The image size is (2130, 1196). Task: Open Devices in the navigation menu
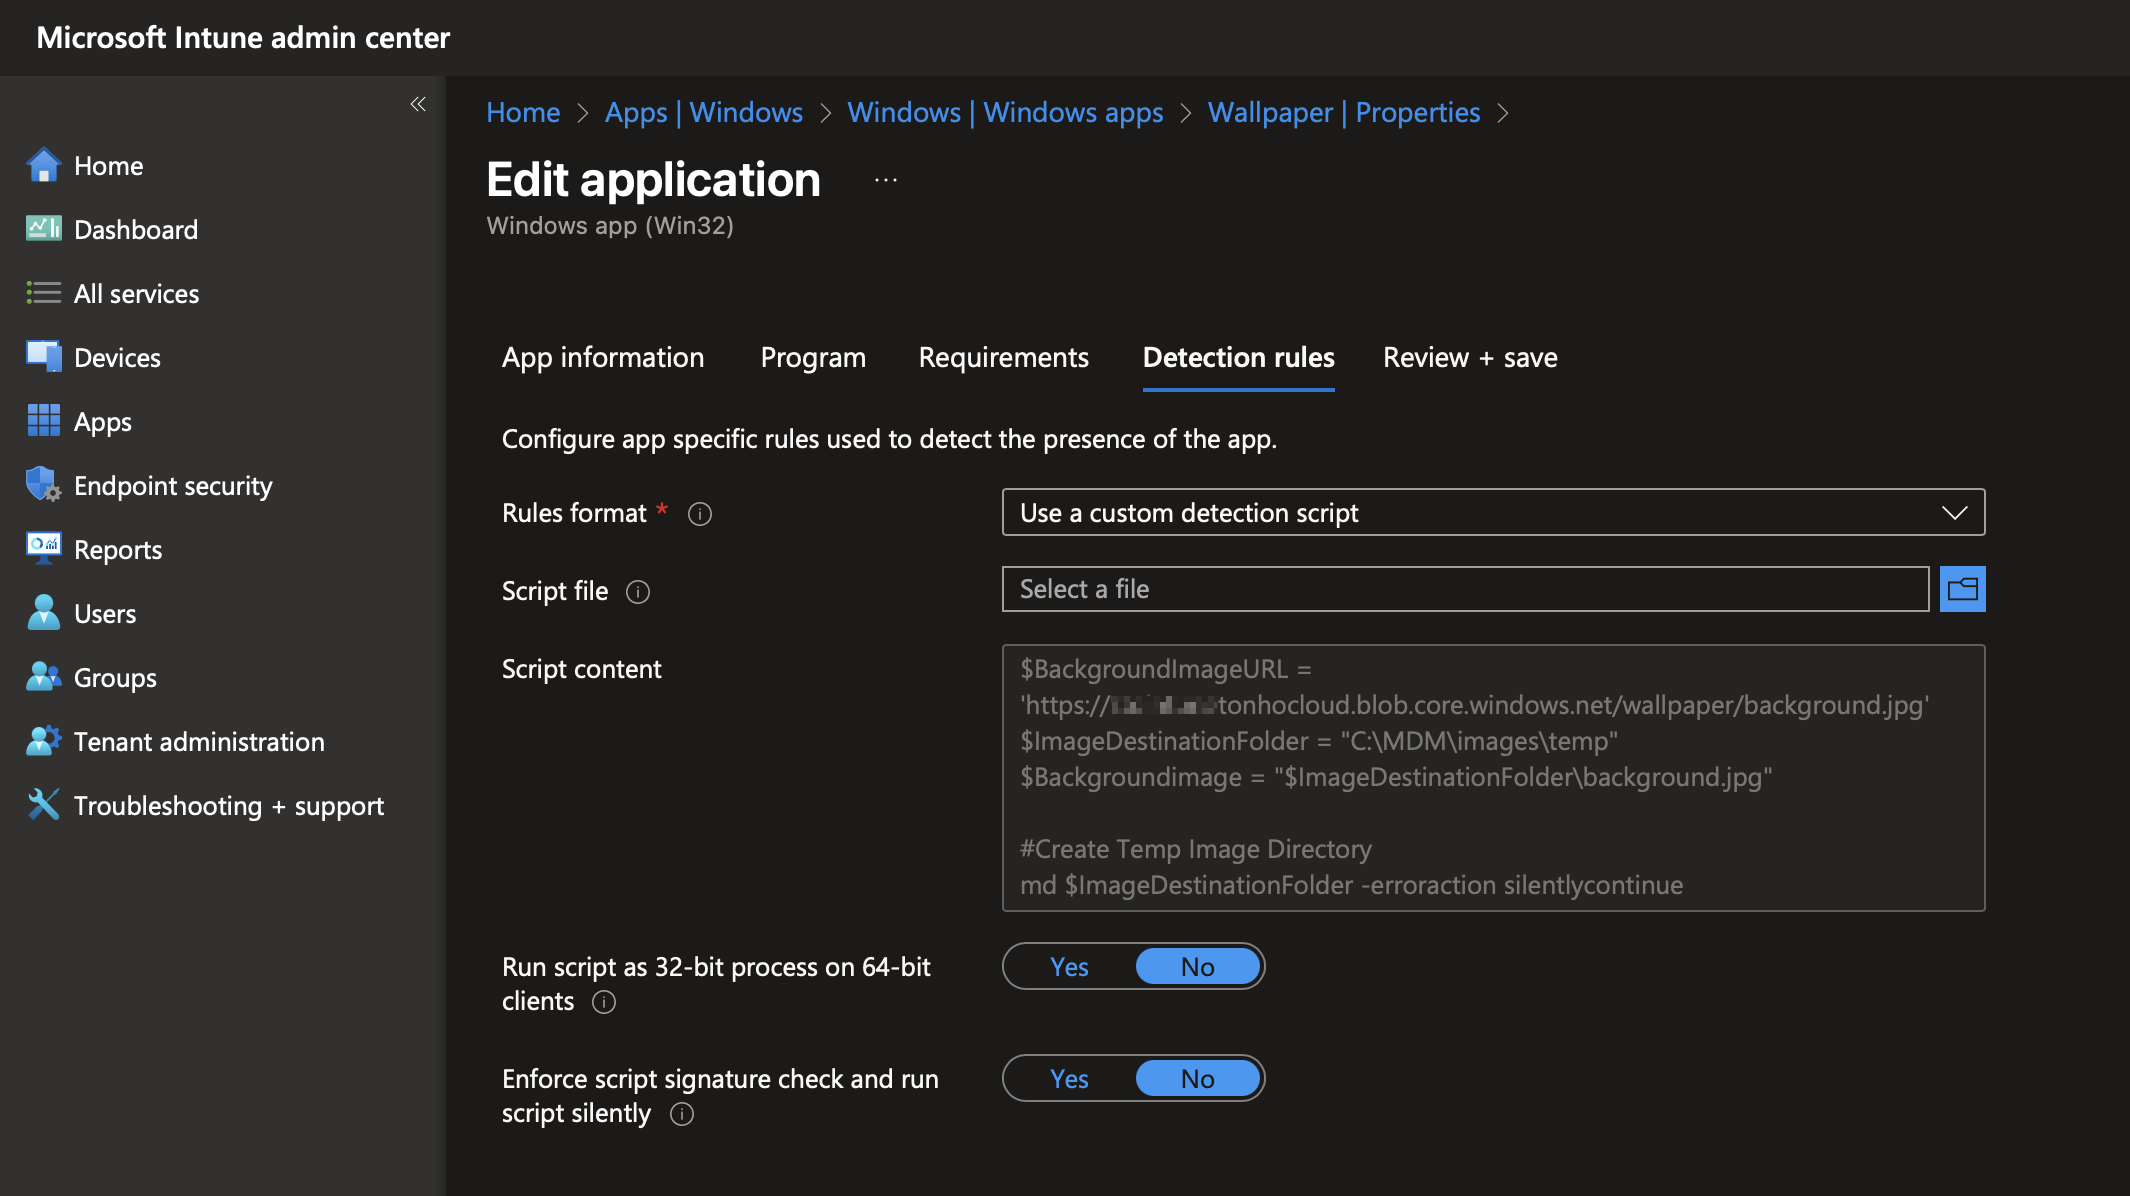coord(117,357)
